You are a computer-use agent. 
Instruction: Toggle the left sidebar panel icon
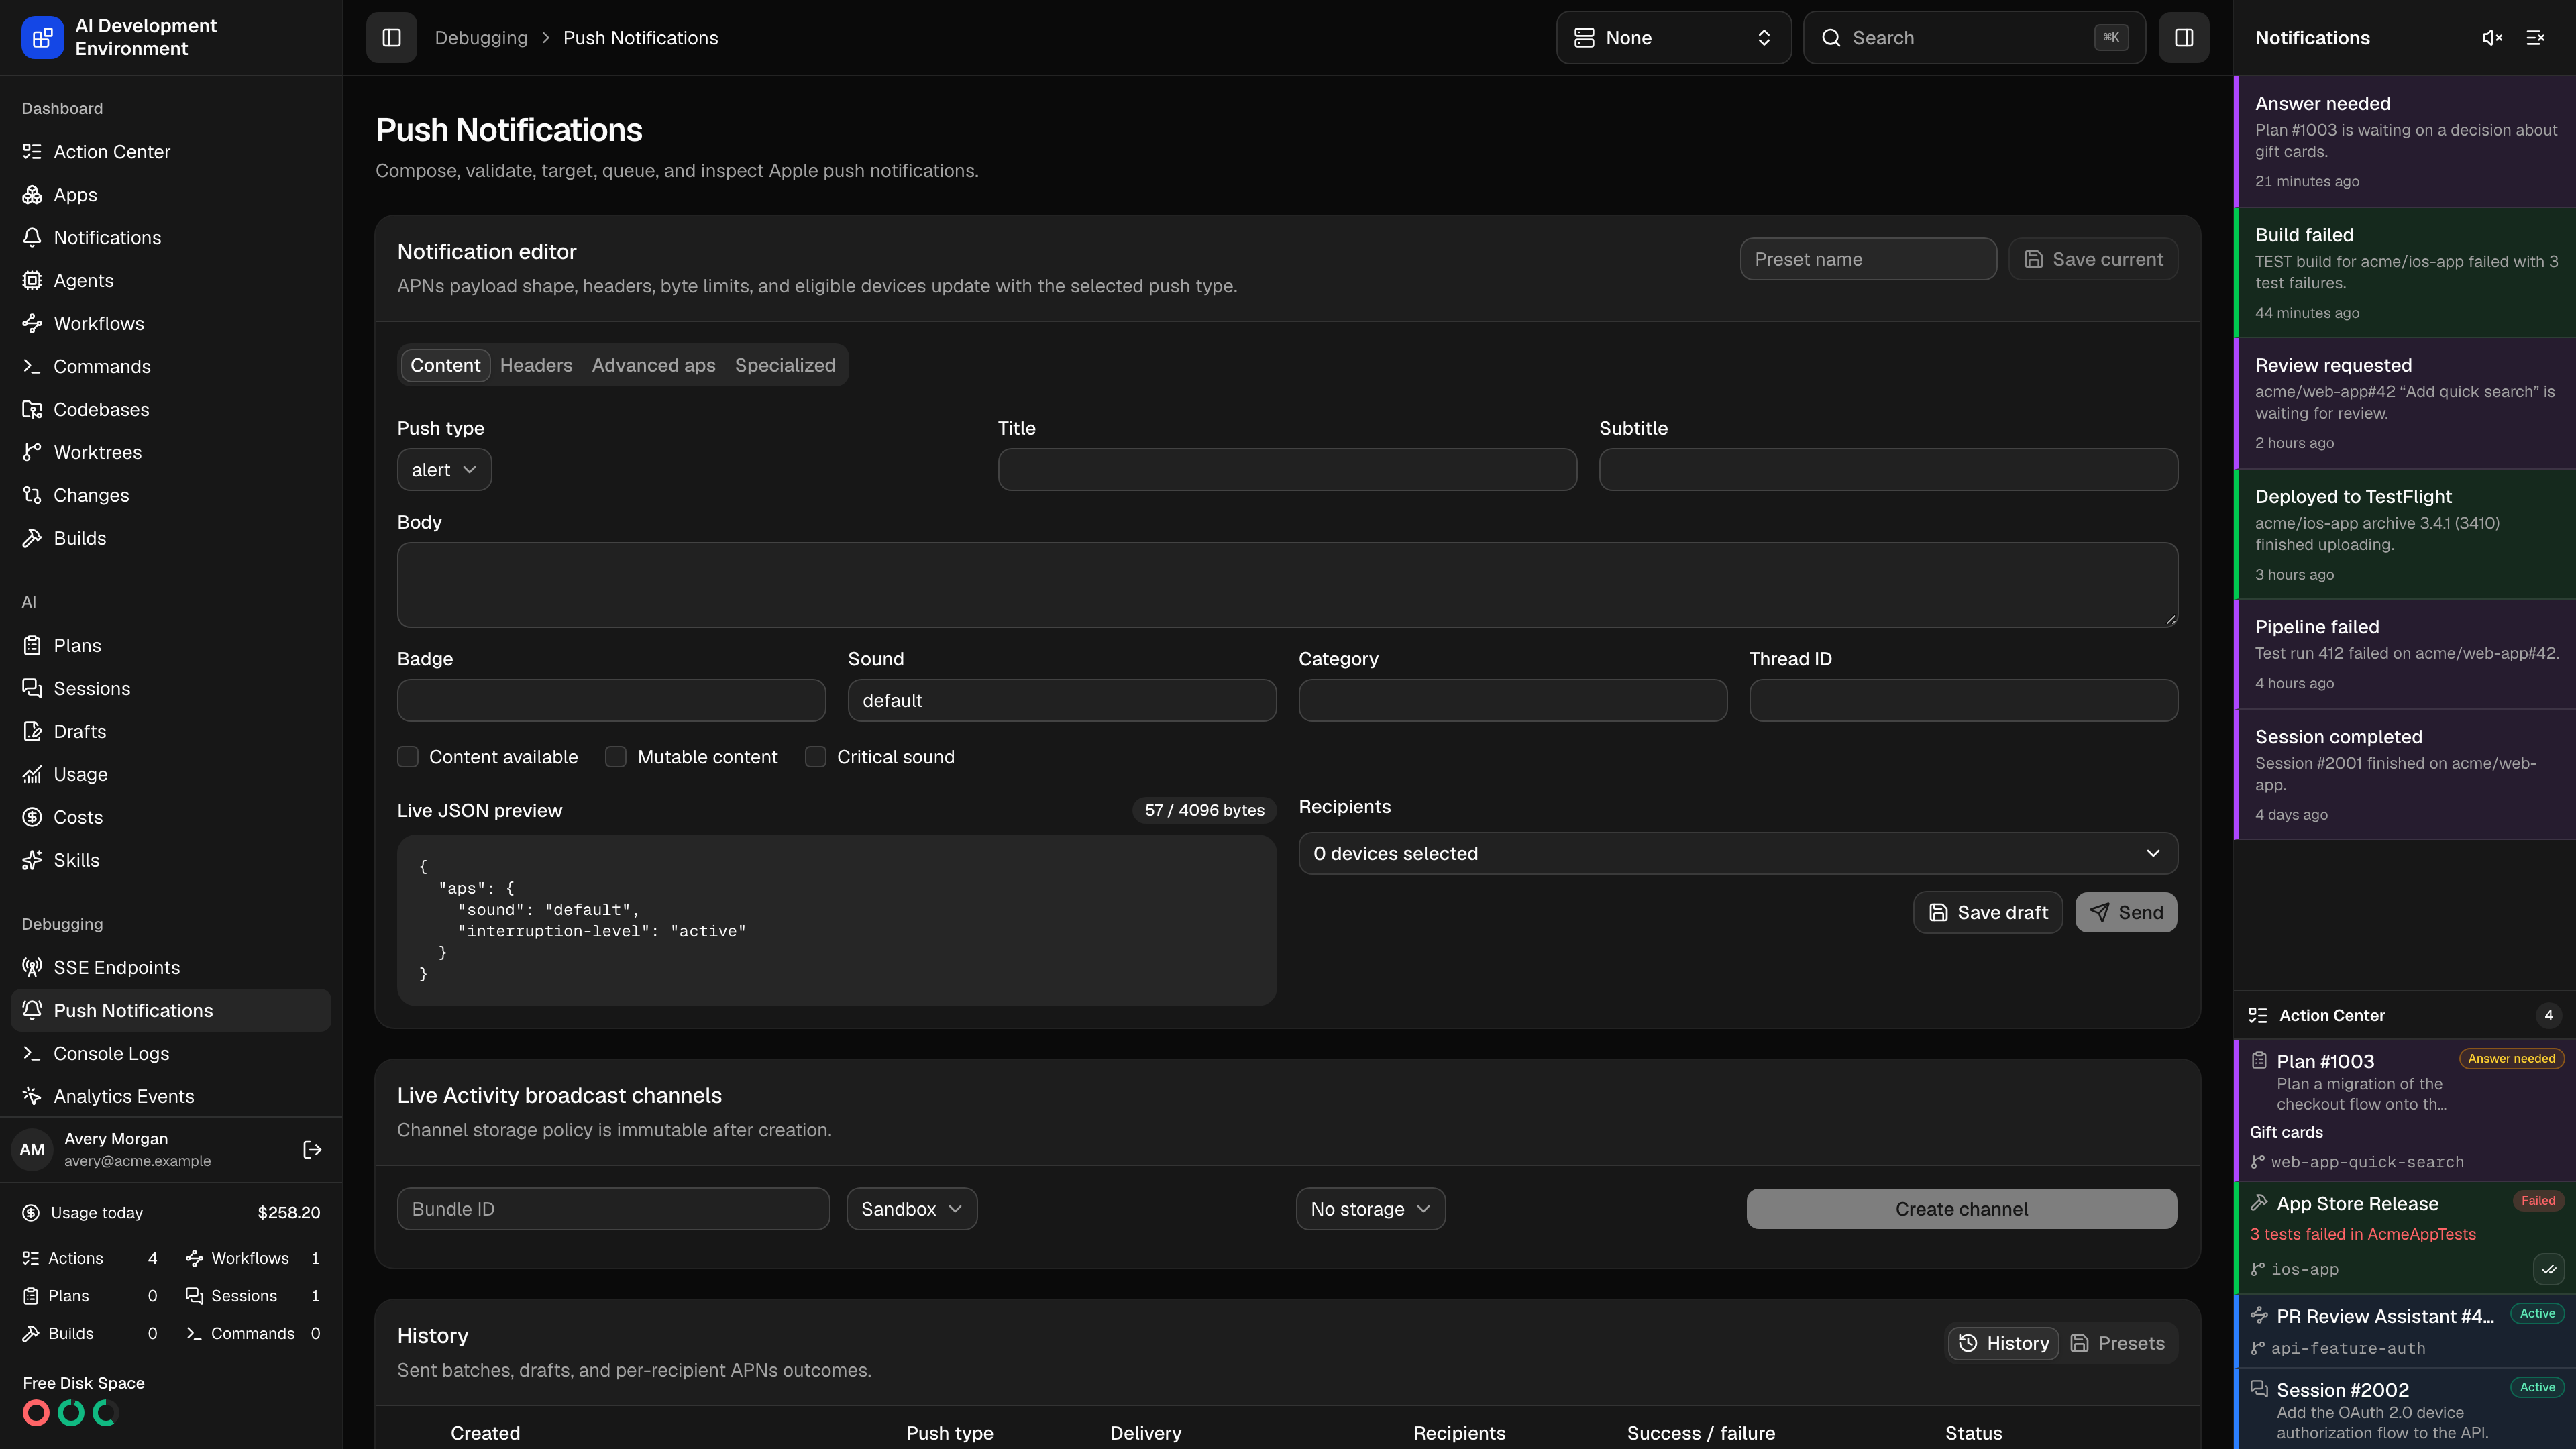[x=391, y=38]
